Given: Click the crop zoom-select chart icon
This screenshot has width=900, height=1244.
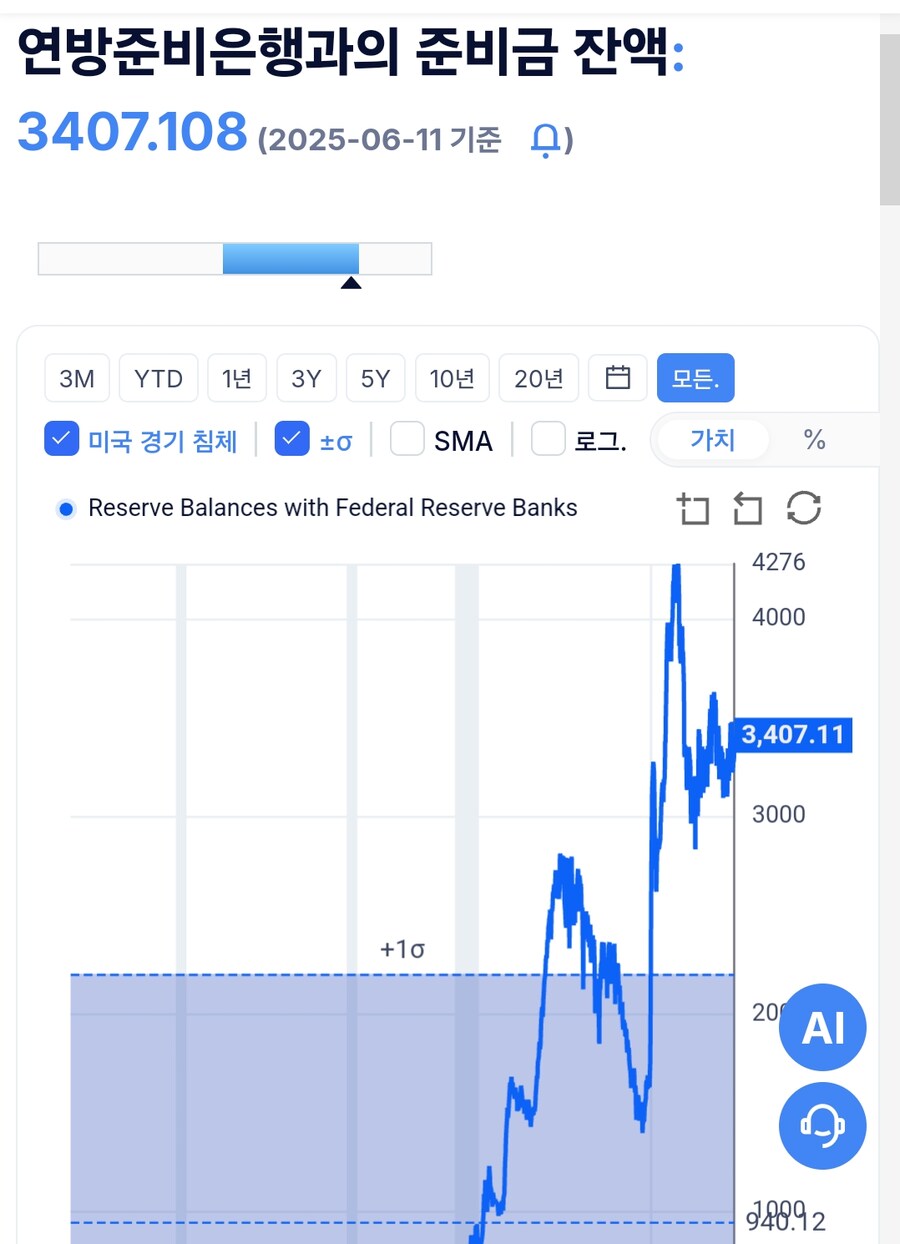Looking at the screenshot, I should point(692,508).
